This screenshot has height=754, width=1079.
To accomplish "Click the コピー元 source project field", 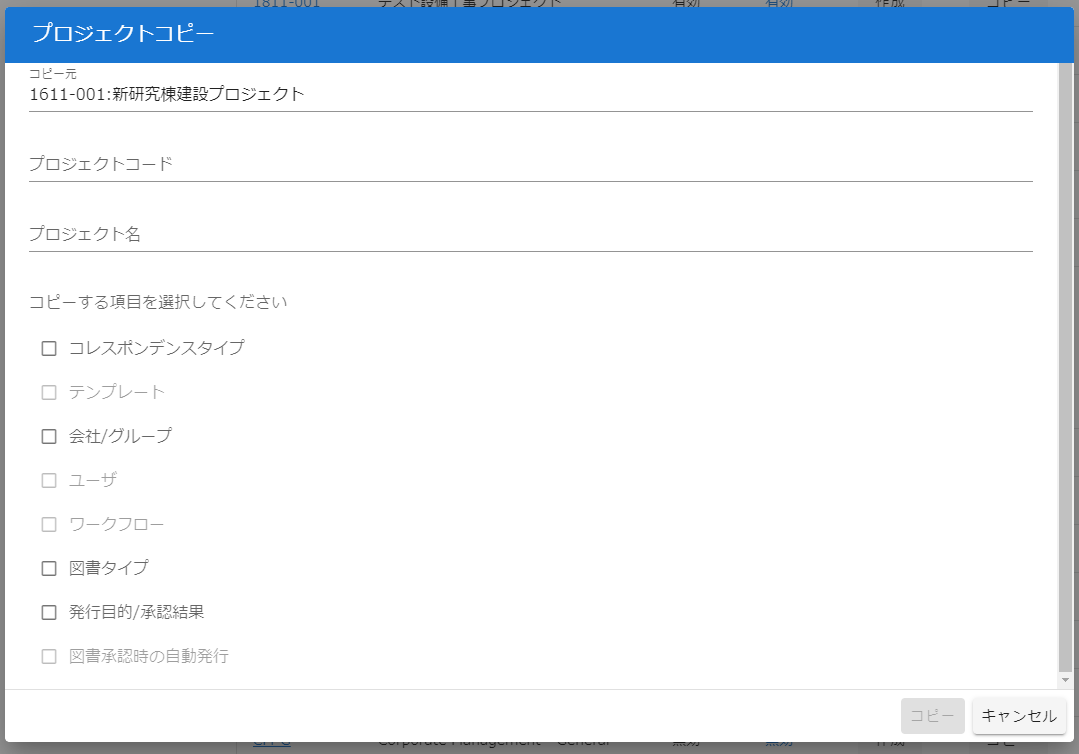I will click(400, 94).
